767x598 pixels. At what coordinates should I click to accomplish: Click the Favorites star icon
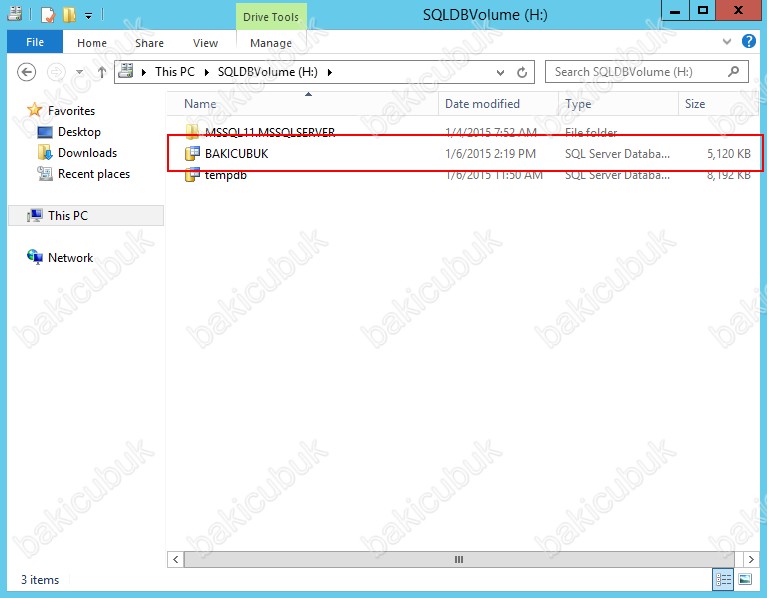[x=34, y=110]
